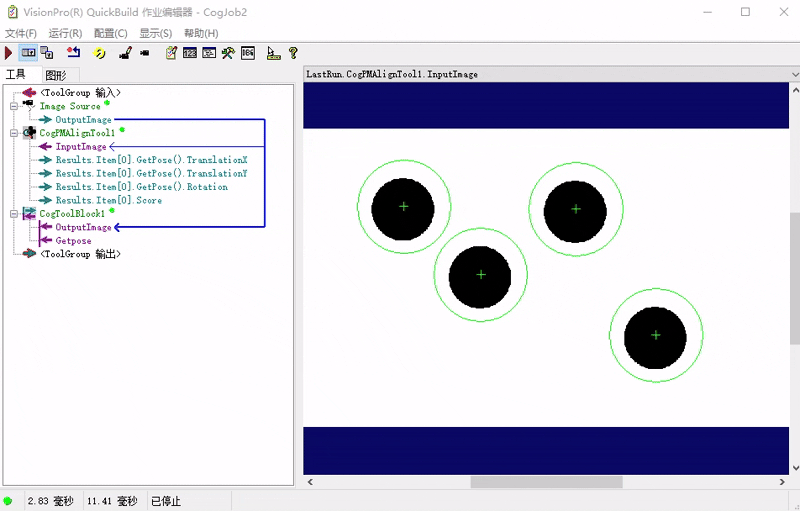800x511 pixels.
Task: Click the yellow question mark help icon
Action: [x=293, y=53]
